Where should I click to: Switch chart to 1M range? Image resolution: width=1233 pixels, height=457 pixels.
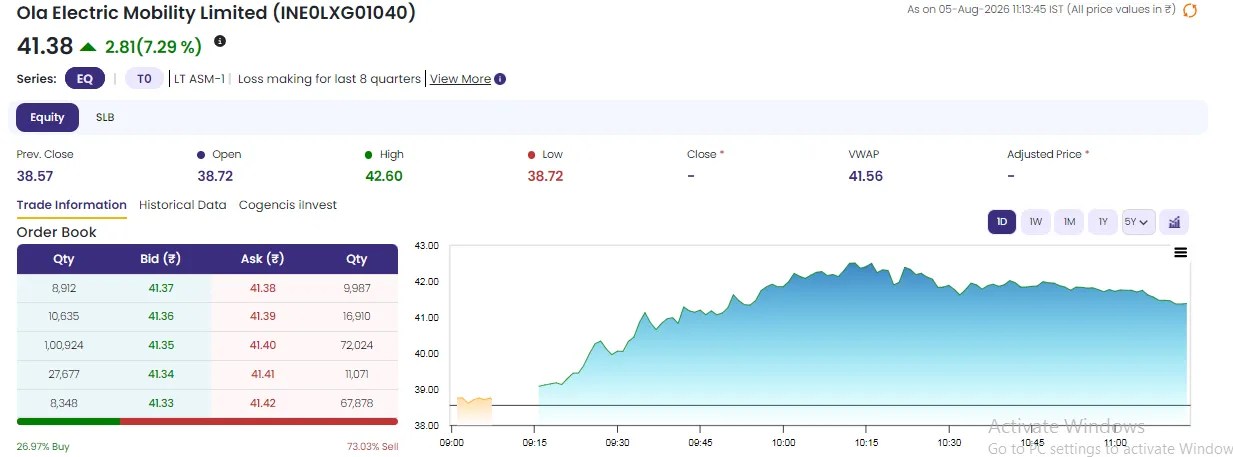pos(1069,222)
